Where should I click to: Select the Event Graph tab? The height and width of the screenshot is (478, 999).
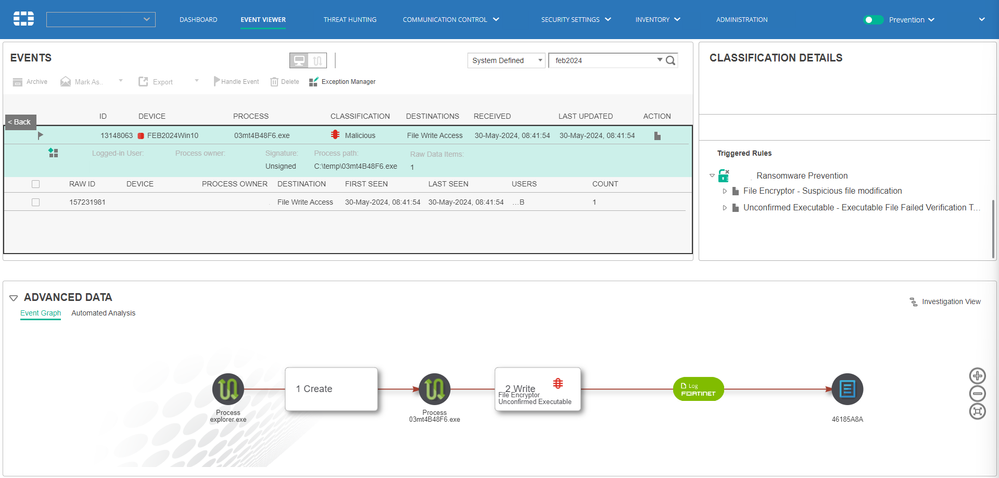point(41,313)
